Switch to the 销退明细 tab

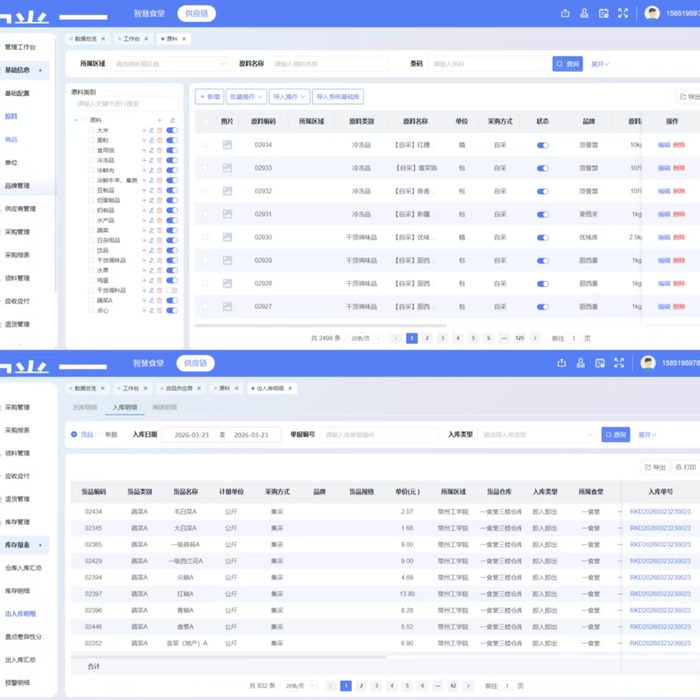coord(164,408)
